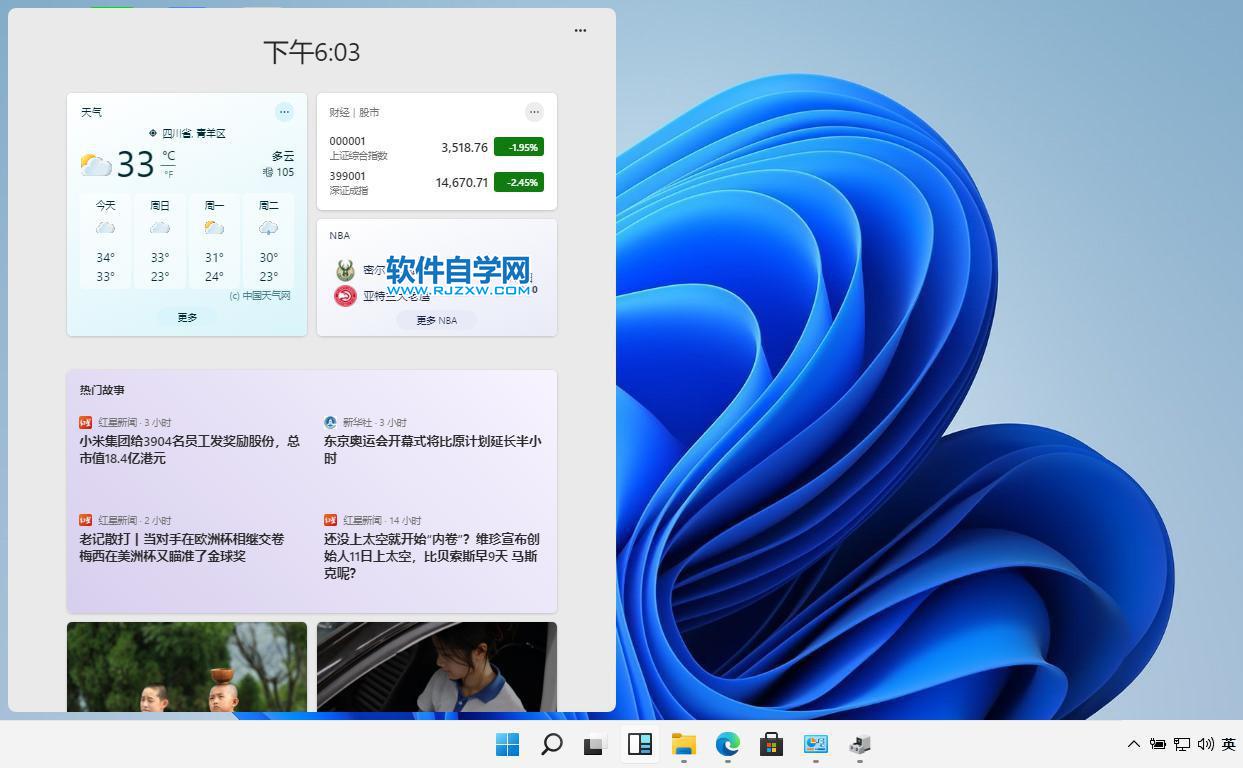Switch temperature unit to °F
This screenshot has width=1243, height=768.
point(169,174)
